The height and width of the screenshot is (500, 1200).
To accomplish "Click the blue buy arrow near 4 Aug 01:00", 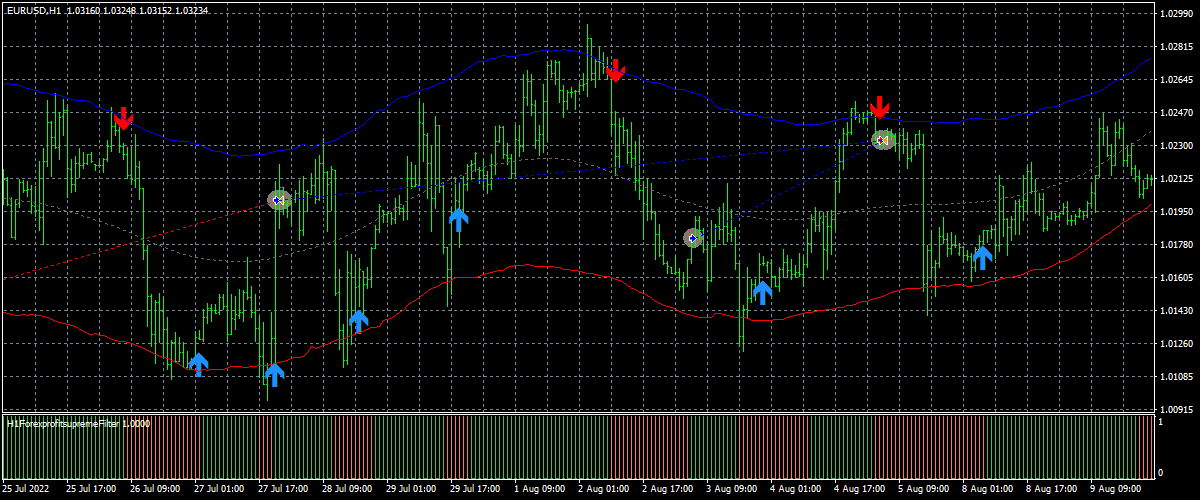I will click(x=762, y=292).
